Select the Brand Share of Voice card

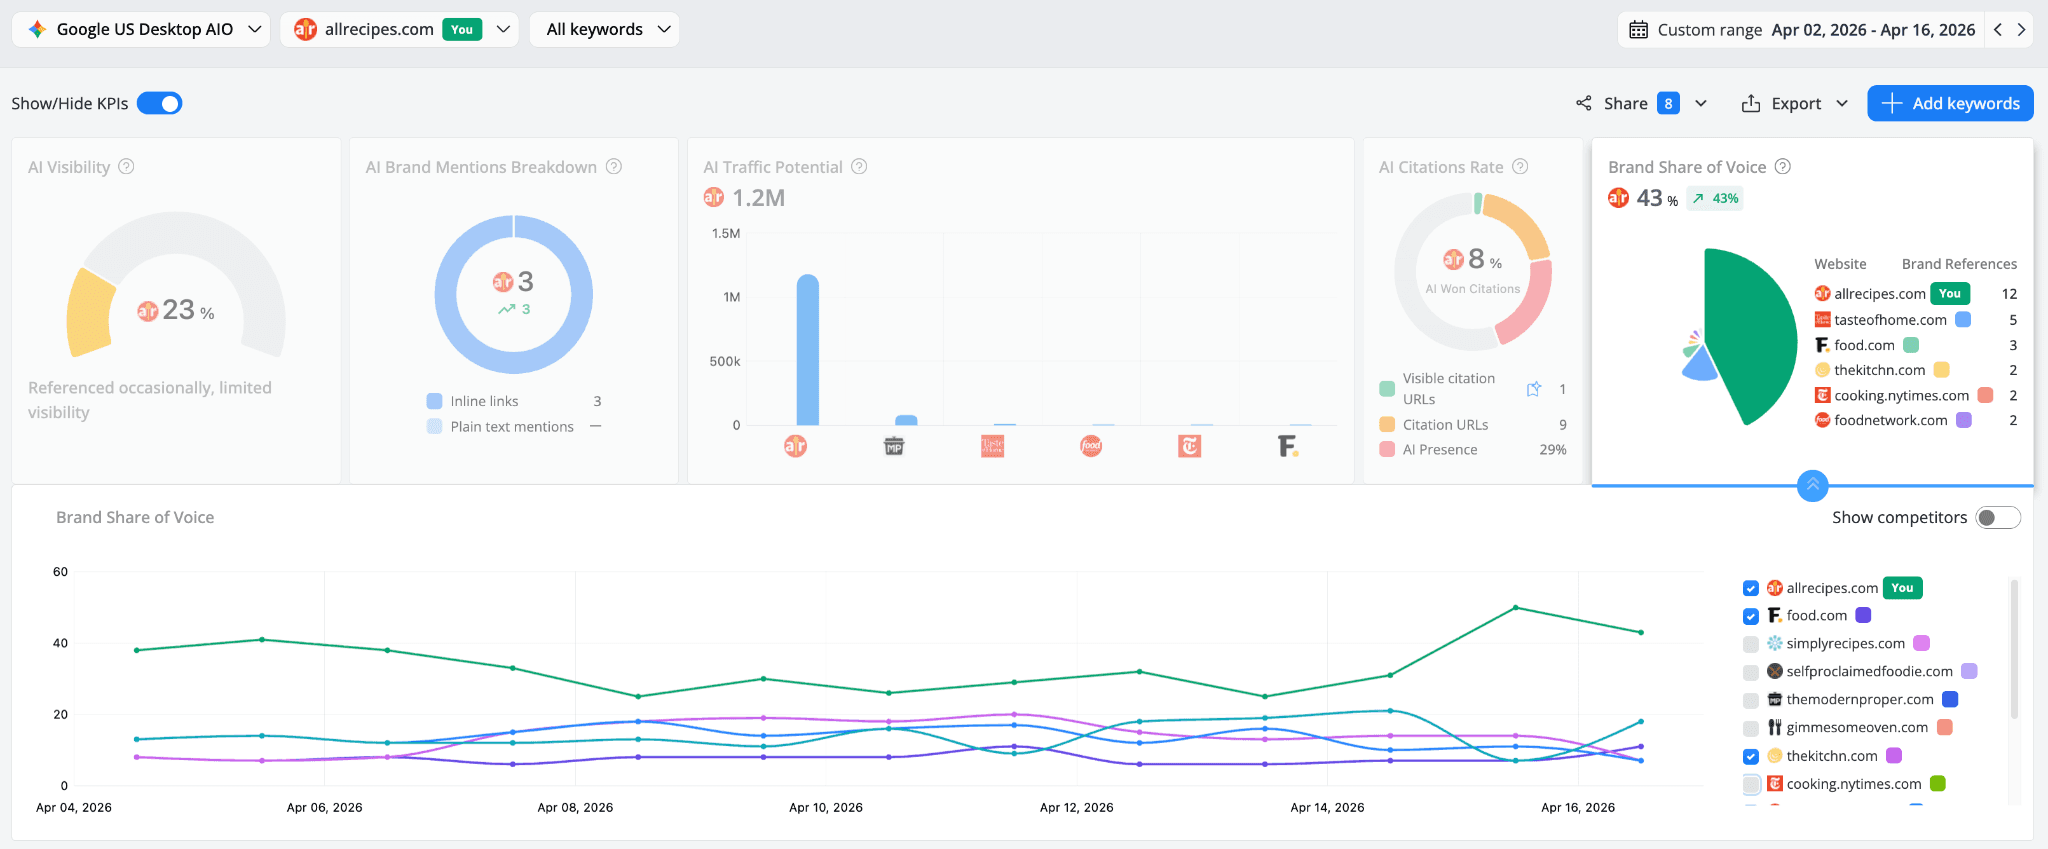click(1812, 311)
